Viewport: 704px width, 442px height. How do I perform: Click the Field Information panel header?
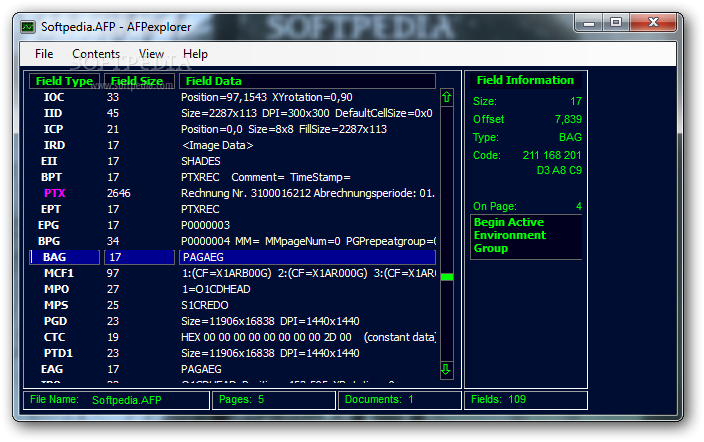point(525,80)
